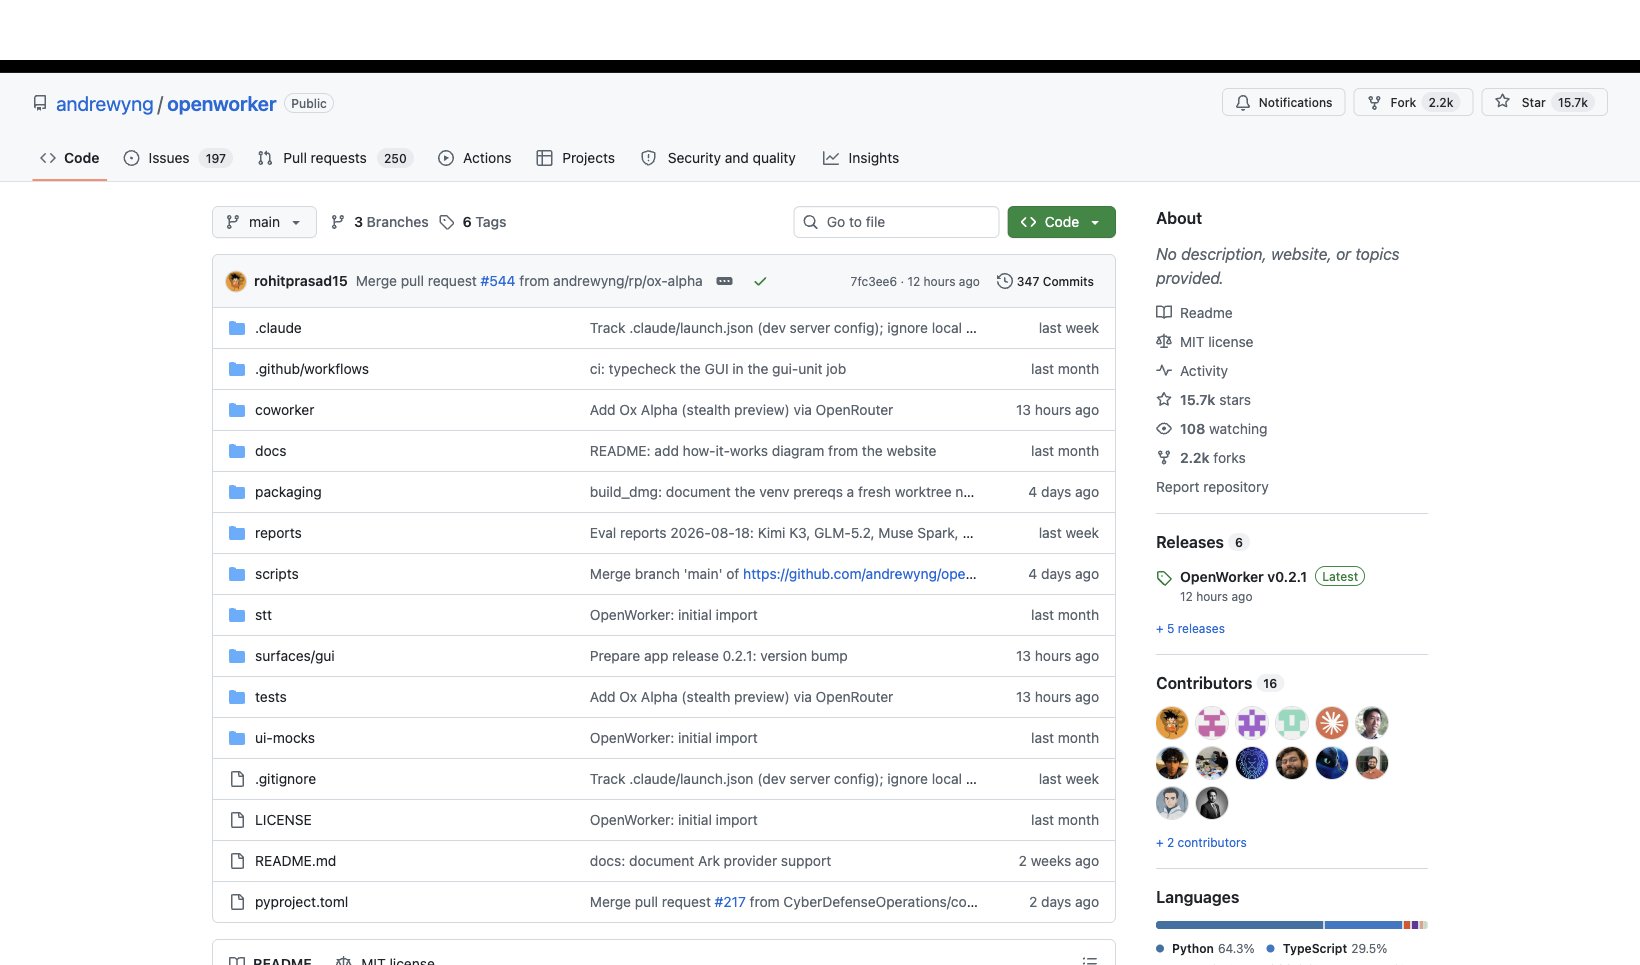Show the + 5 releases link

click(1190, 629)
